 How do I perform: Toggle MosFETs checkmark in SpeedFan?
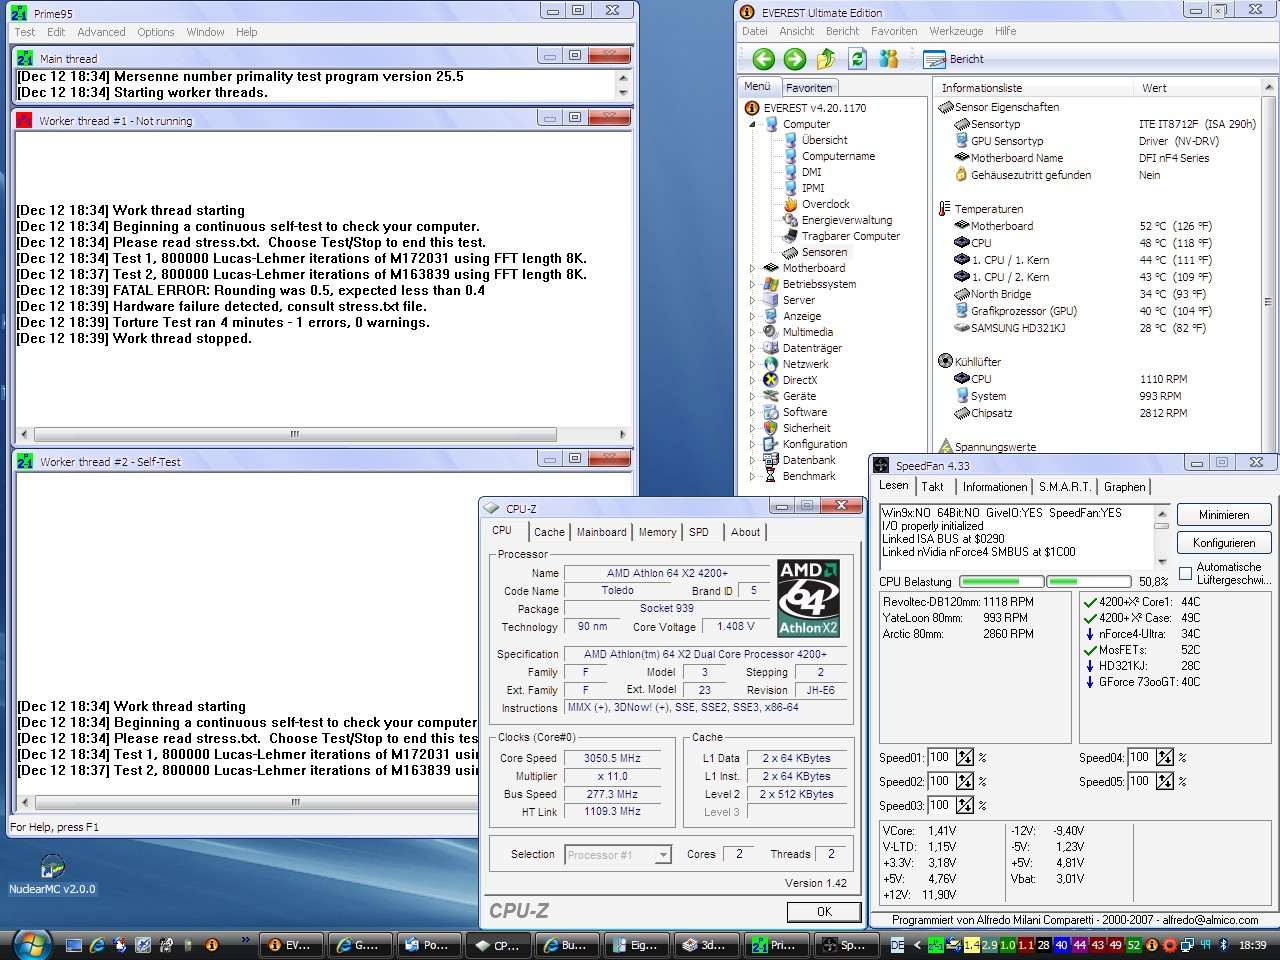pos(1090,650)
